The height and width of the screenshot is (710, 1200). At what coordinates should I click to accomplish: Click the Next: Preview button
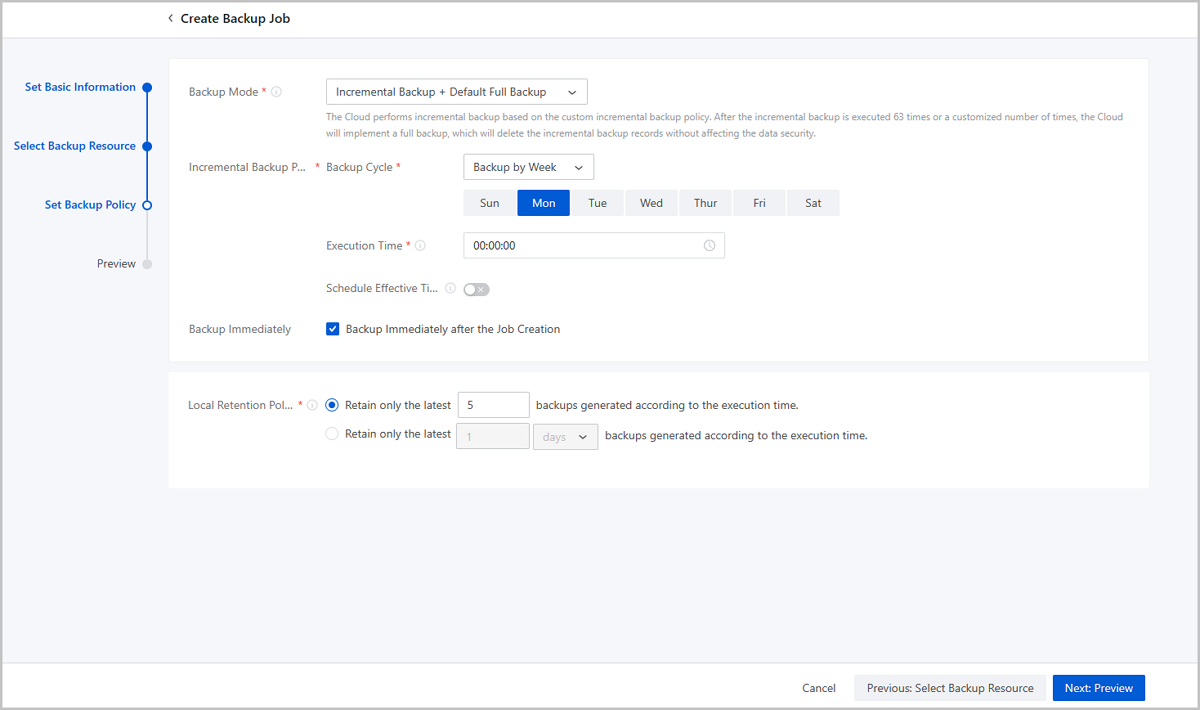pyautogui.click(x=1098, y=688)
